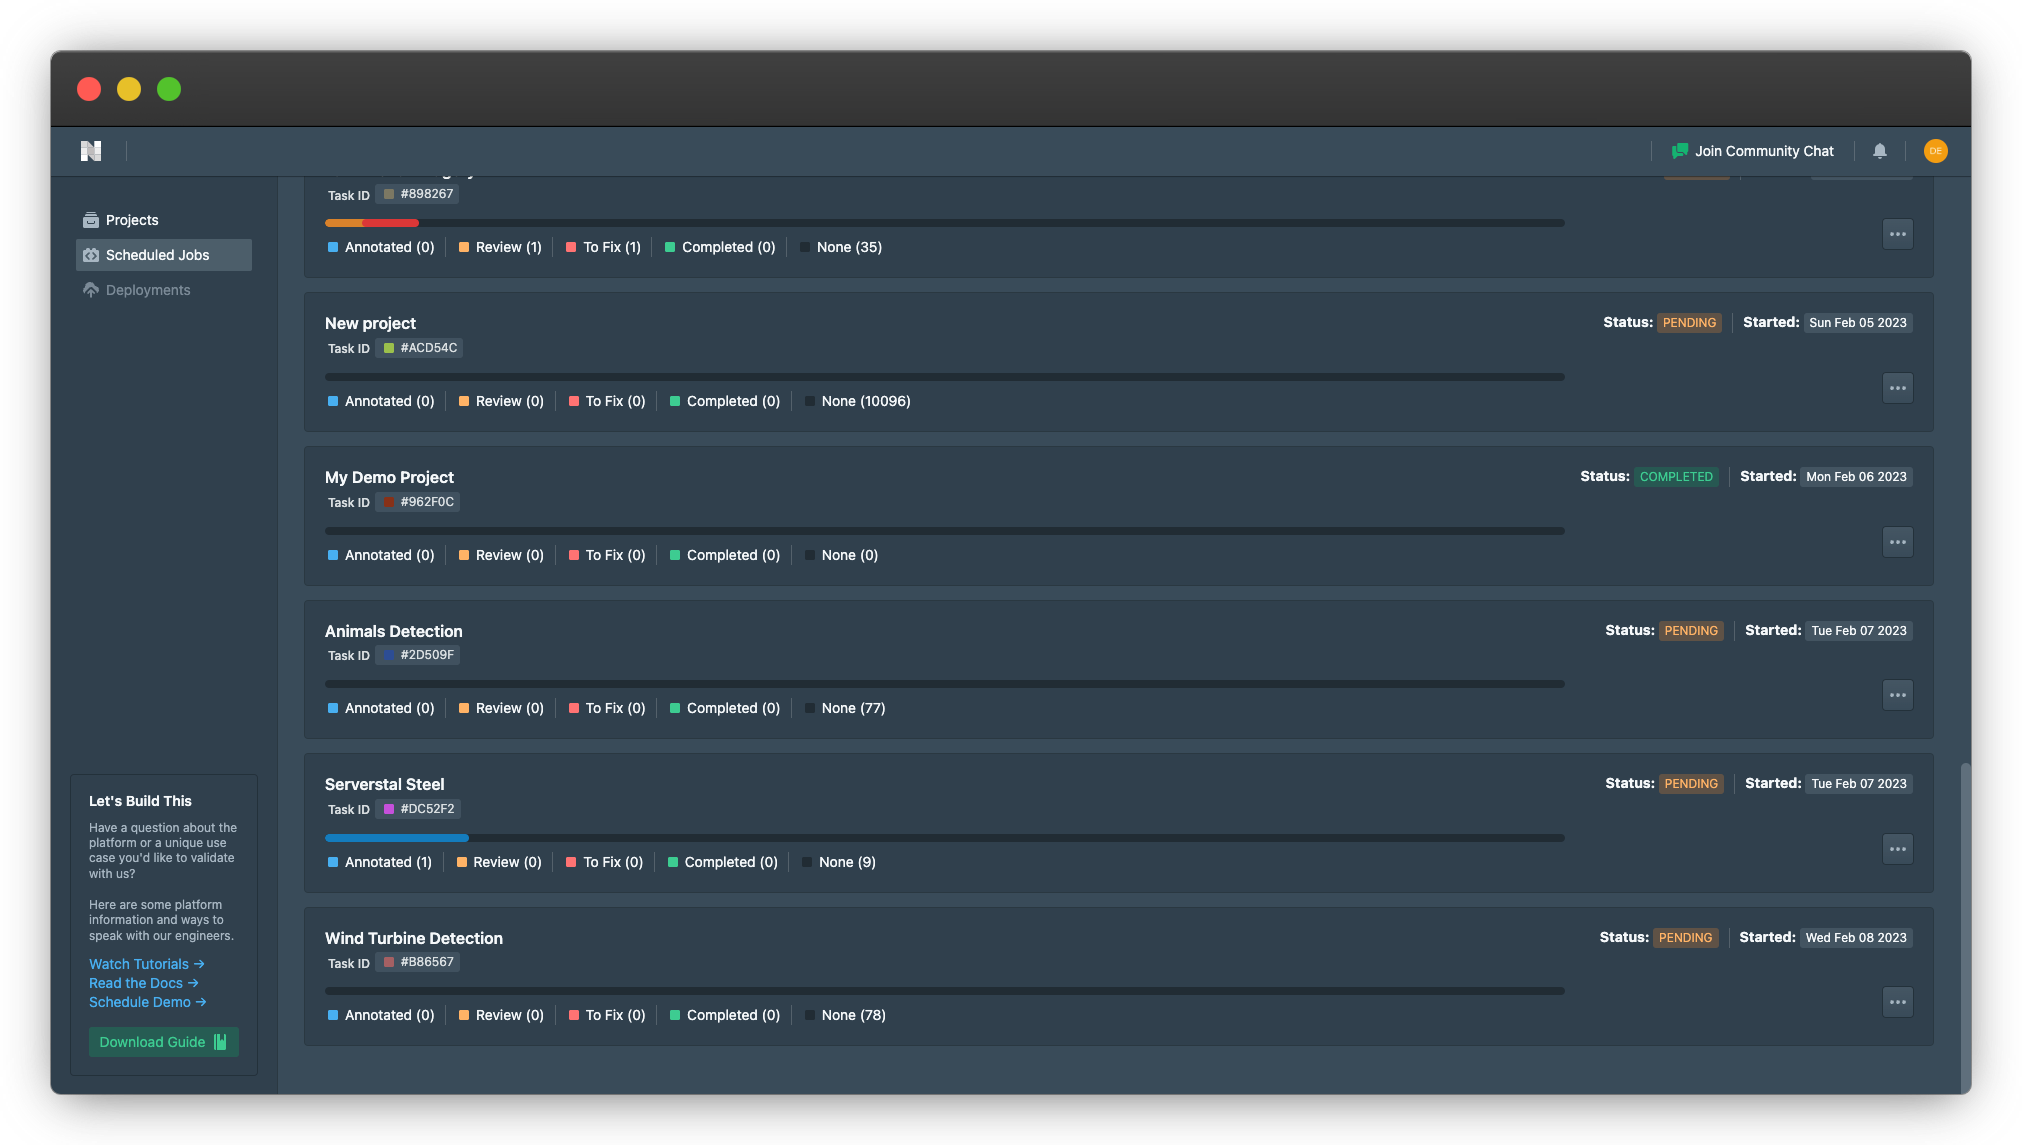Viewport: 2022px width, 1145px height.
Task: Click the swatch of task #B86567
Action: (x=389, y=962)
